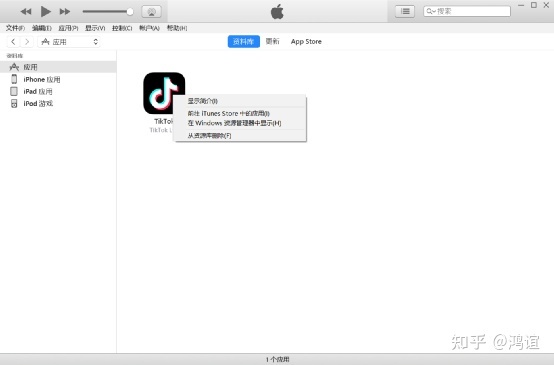Maximize the iTunes window
This screenshot has width=554, height=365.
534,5
